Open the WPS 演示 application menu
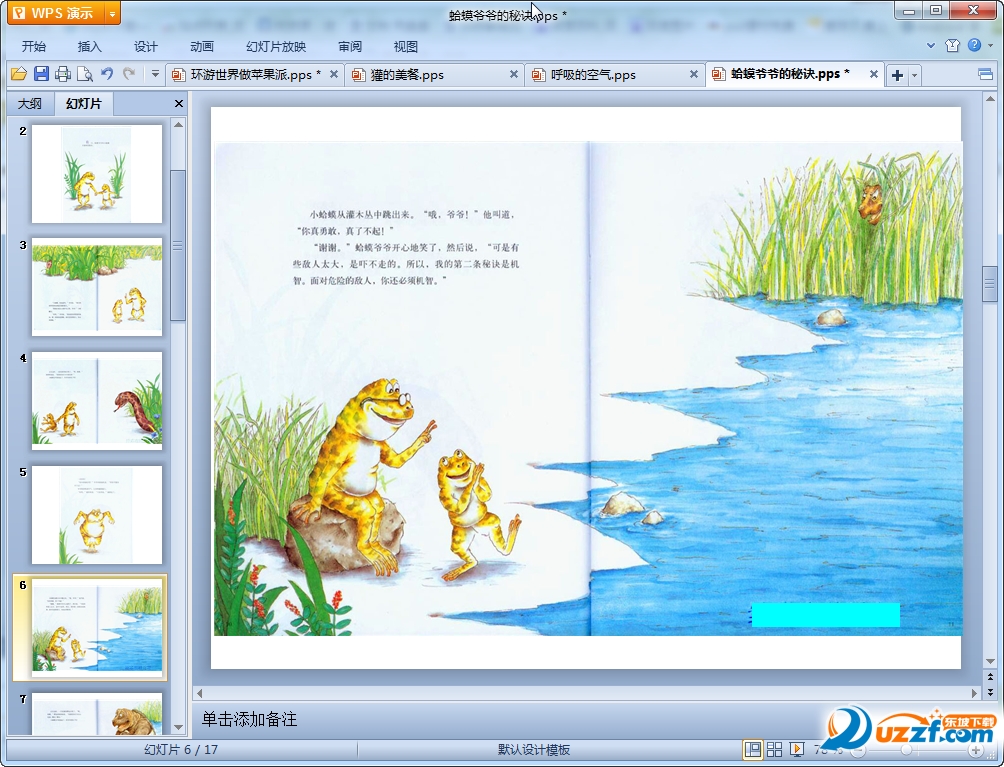 coord(56,13)
